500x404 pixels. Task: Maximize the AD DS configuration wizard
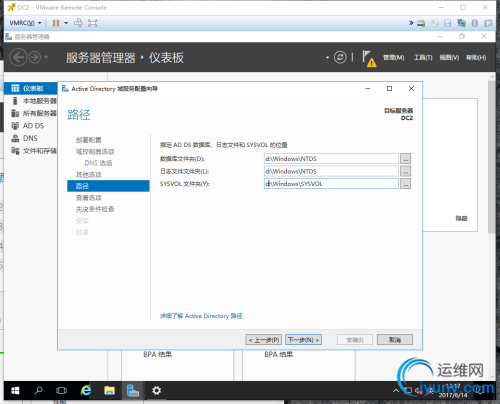[x=389, y=88]
